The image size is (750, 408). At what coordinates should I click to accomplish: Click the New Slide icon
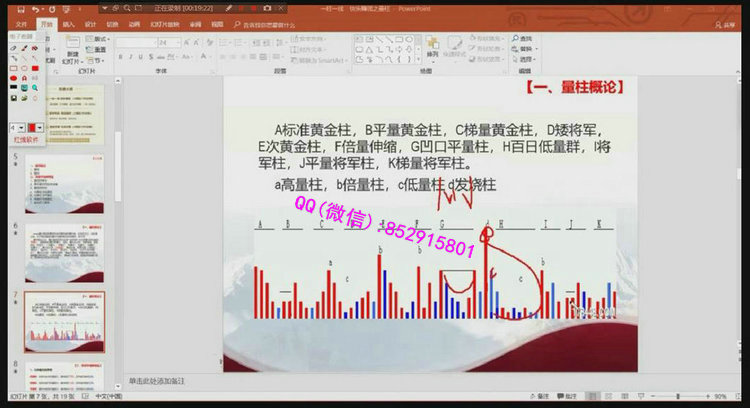(73, 46)
